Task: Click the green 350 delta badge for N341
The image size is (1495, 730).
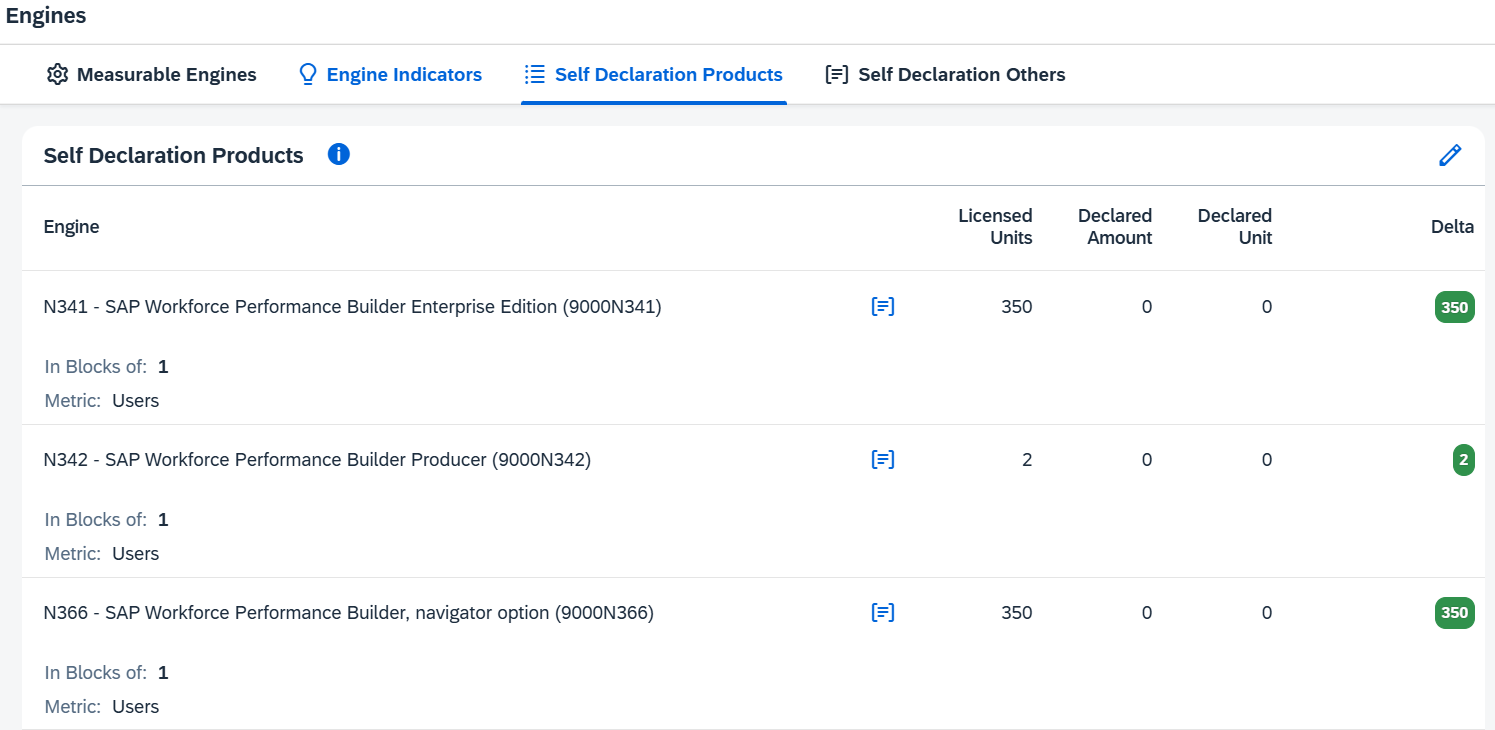Action: 1454,307
